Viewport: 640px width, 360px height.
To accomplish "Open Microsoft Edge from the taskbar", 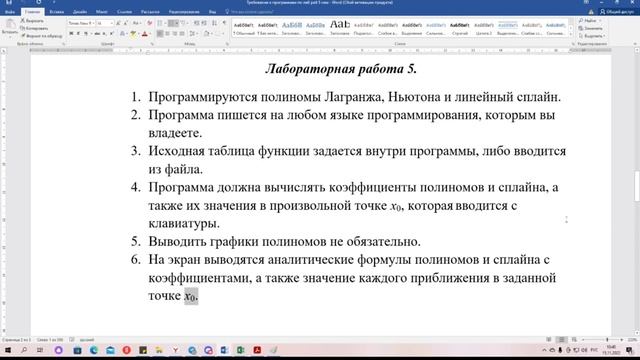I will (x=94, y=350).
